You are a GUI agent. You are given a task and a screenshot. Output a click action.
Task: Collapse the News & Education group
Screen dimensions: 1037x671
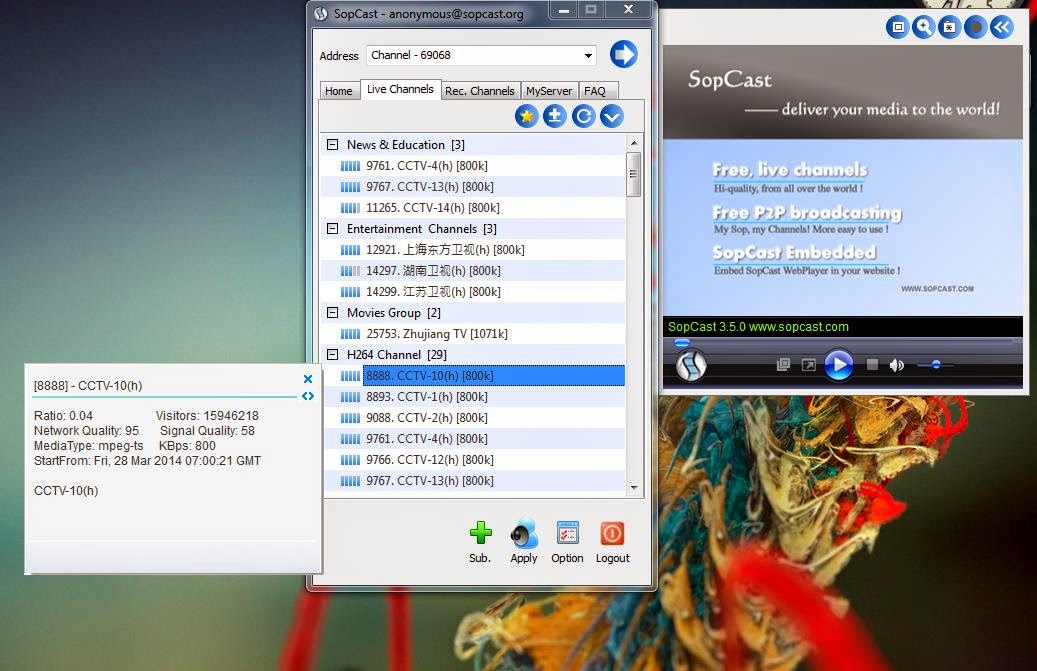click(x=333, y=145)
